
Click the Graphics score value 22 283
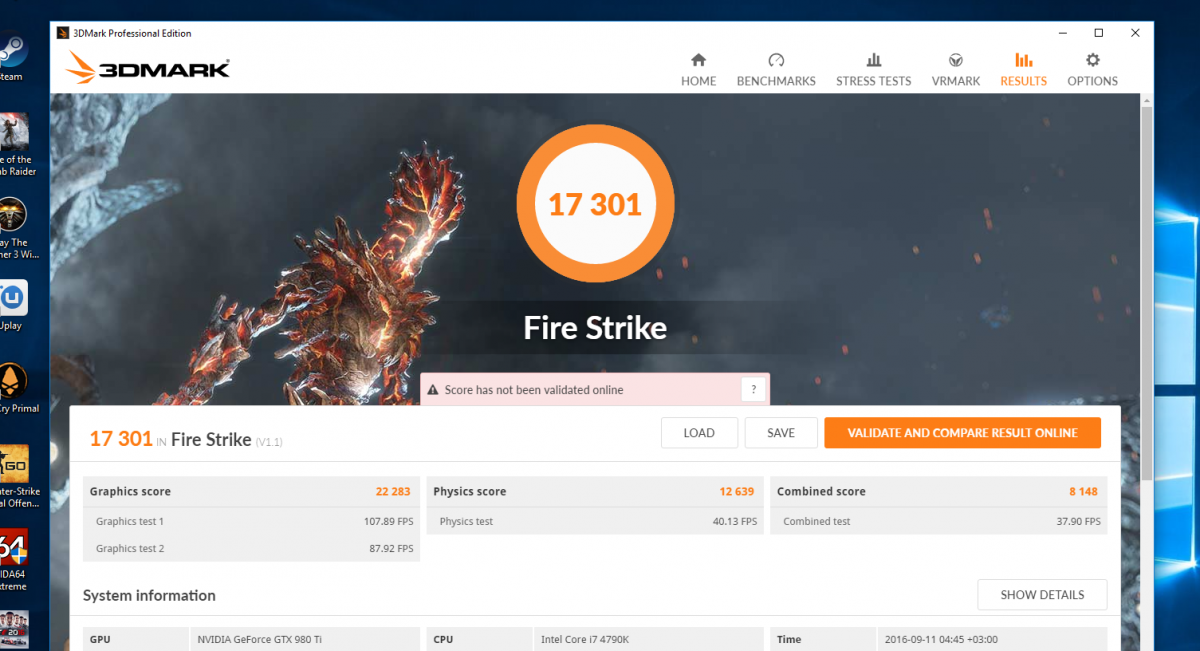point(394,491)
